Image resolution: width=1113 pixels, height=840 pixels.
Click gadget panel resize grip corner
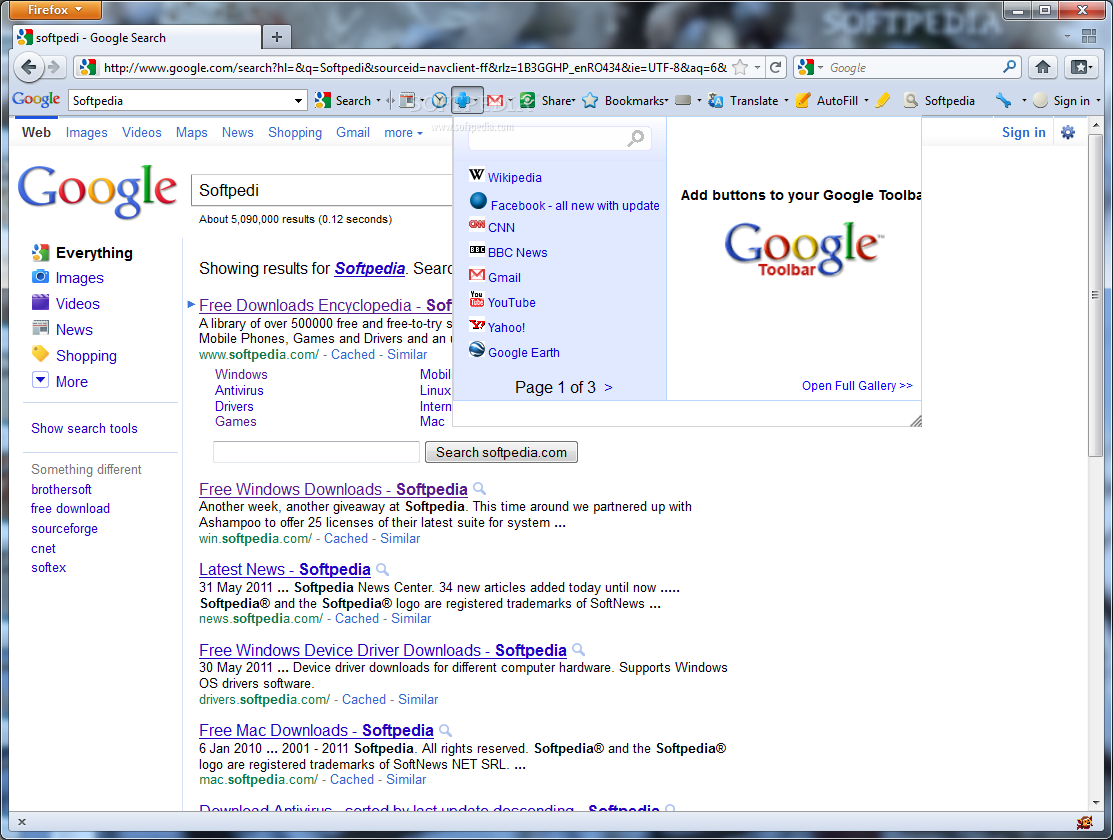tap(916, 420)
